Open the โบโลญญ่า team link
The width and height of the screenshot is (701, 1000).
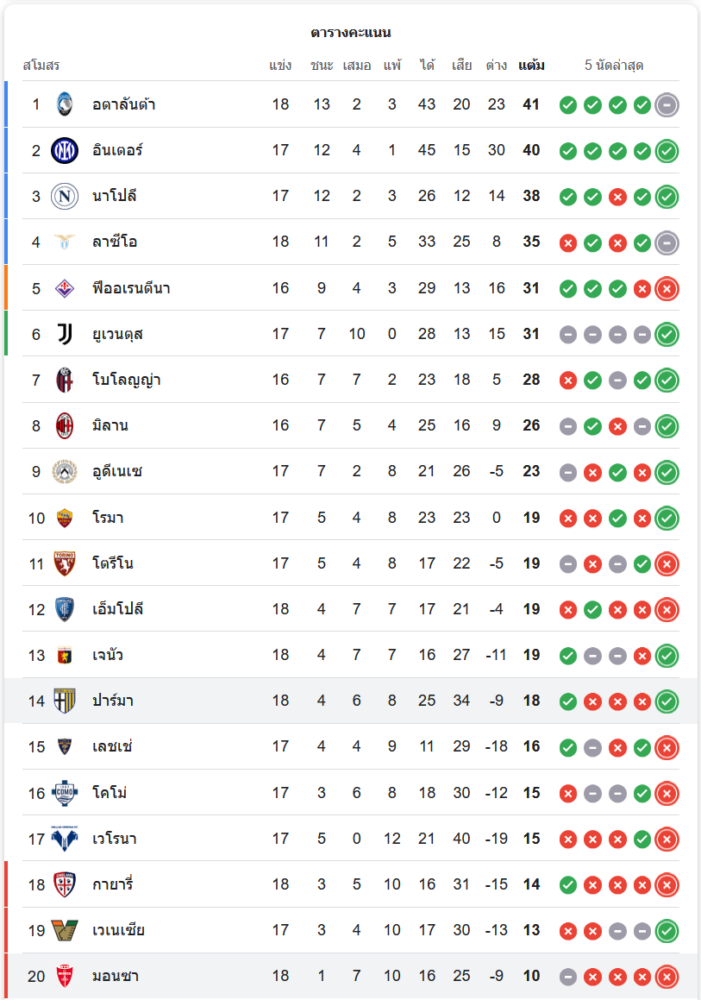coord(127,380)
